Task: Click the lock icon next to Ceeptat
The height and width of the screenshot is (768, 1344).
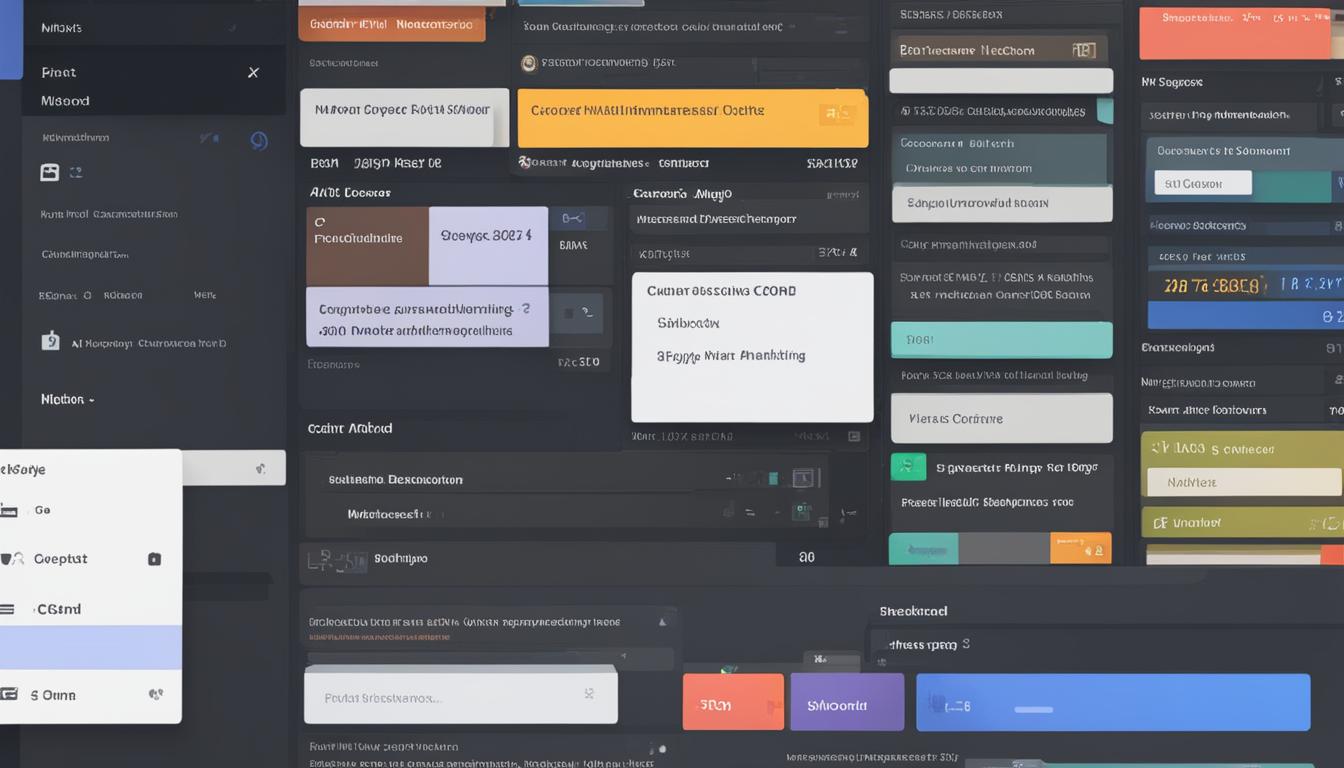Action: pos(154,559)
